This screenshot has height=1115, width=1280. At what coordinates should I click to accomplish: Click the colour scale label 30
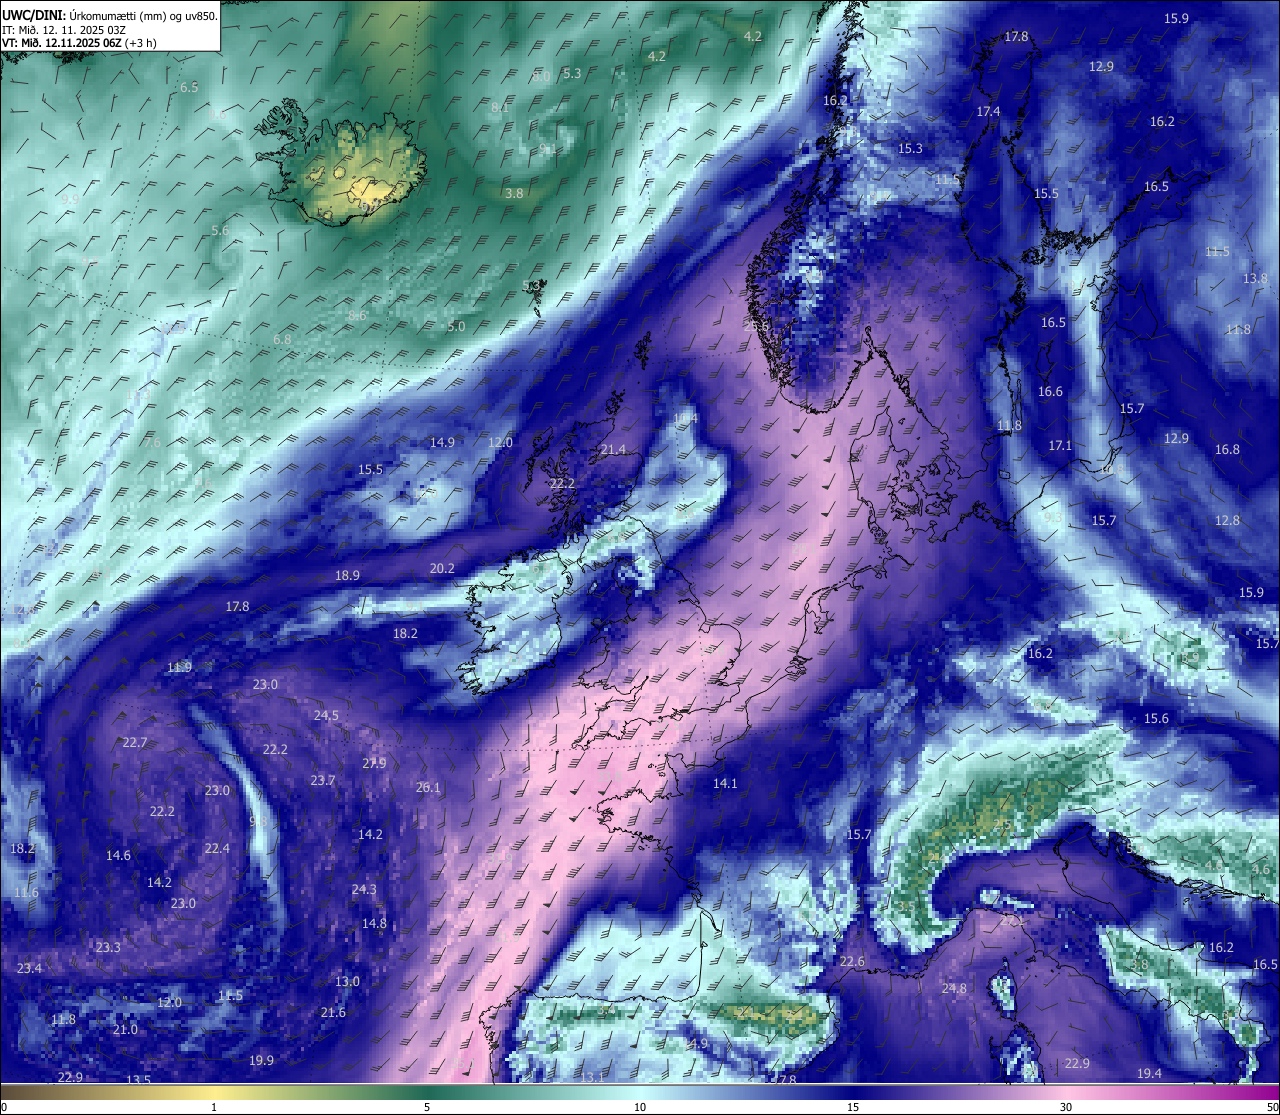tap(1066, 1107)
